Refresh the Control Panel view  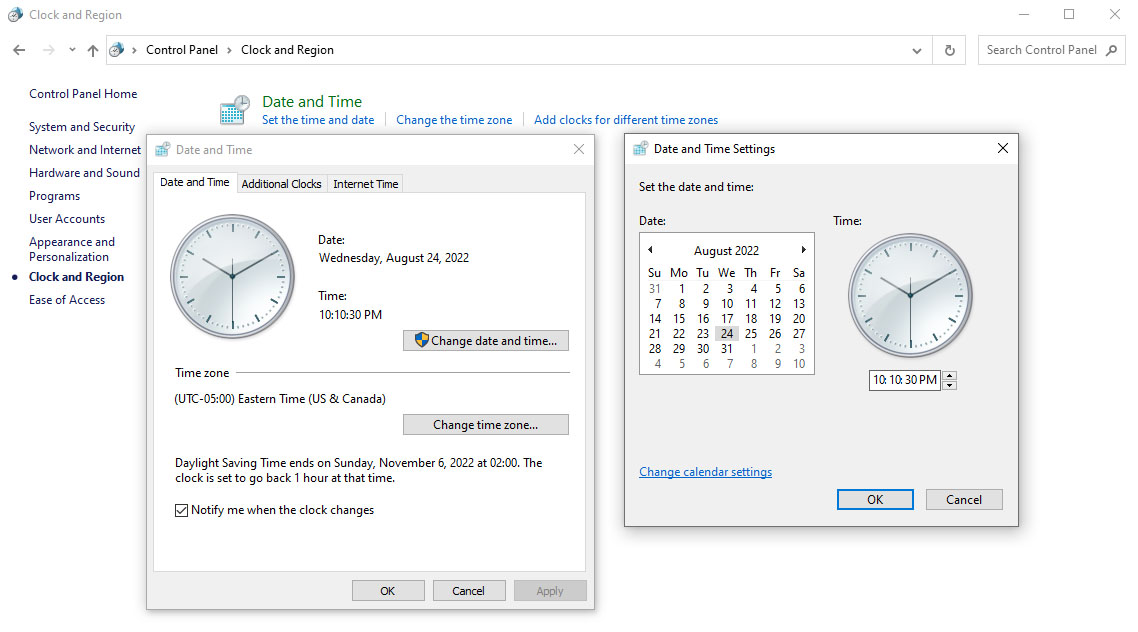(949, 50)
